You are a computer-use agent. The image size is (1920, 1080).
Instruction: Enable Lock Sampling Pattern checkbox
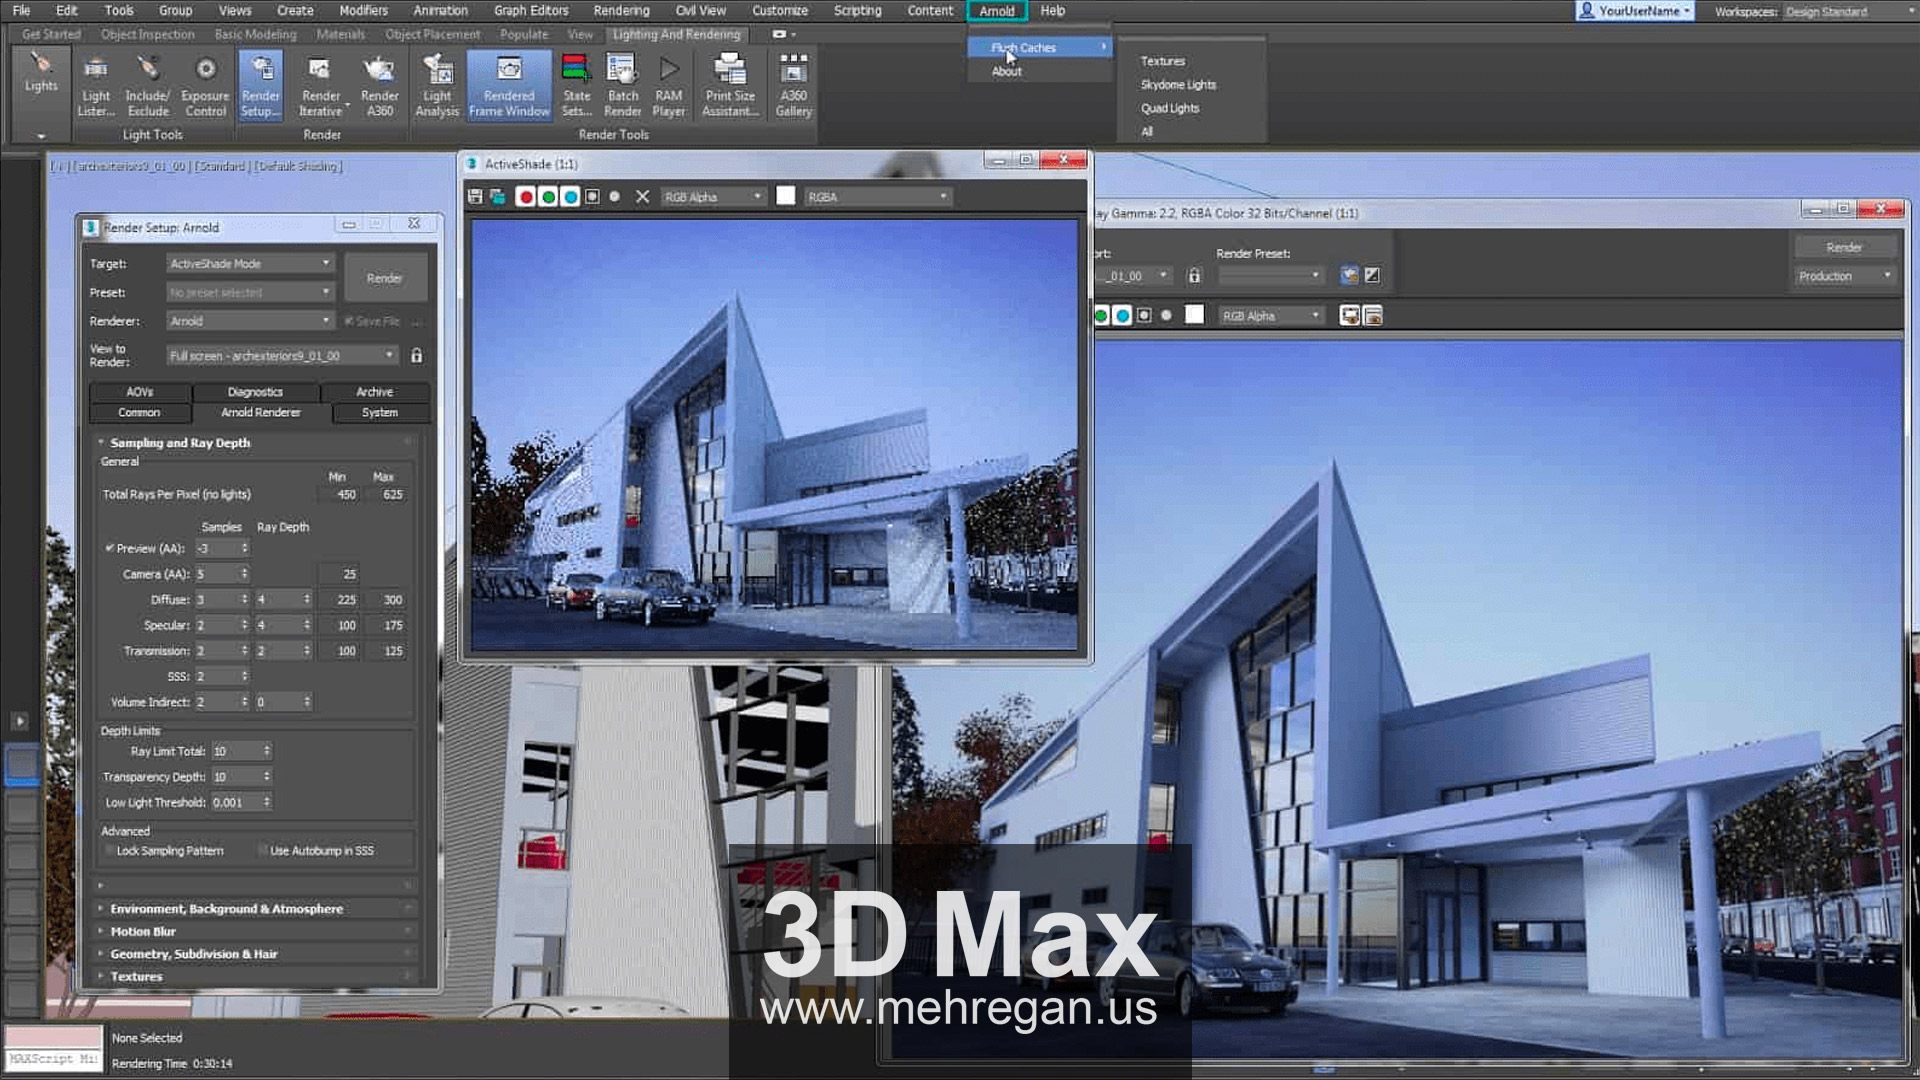point(109,851)
